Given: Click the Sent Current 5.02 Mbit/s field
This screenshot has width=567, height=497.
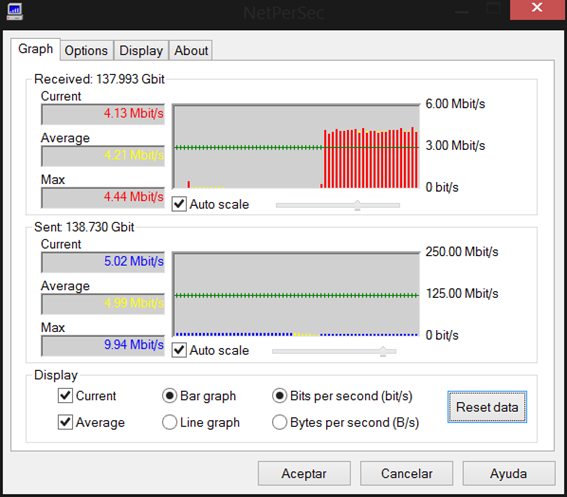Looking at the screenshot, I should click(x=103, y=262).
